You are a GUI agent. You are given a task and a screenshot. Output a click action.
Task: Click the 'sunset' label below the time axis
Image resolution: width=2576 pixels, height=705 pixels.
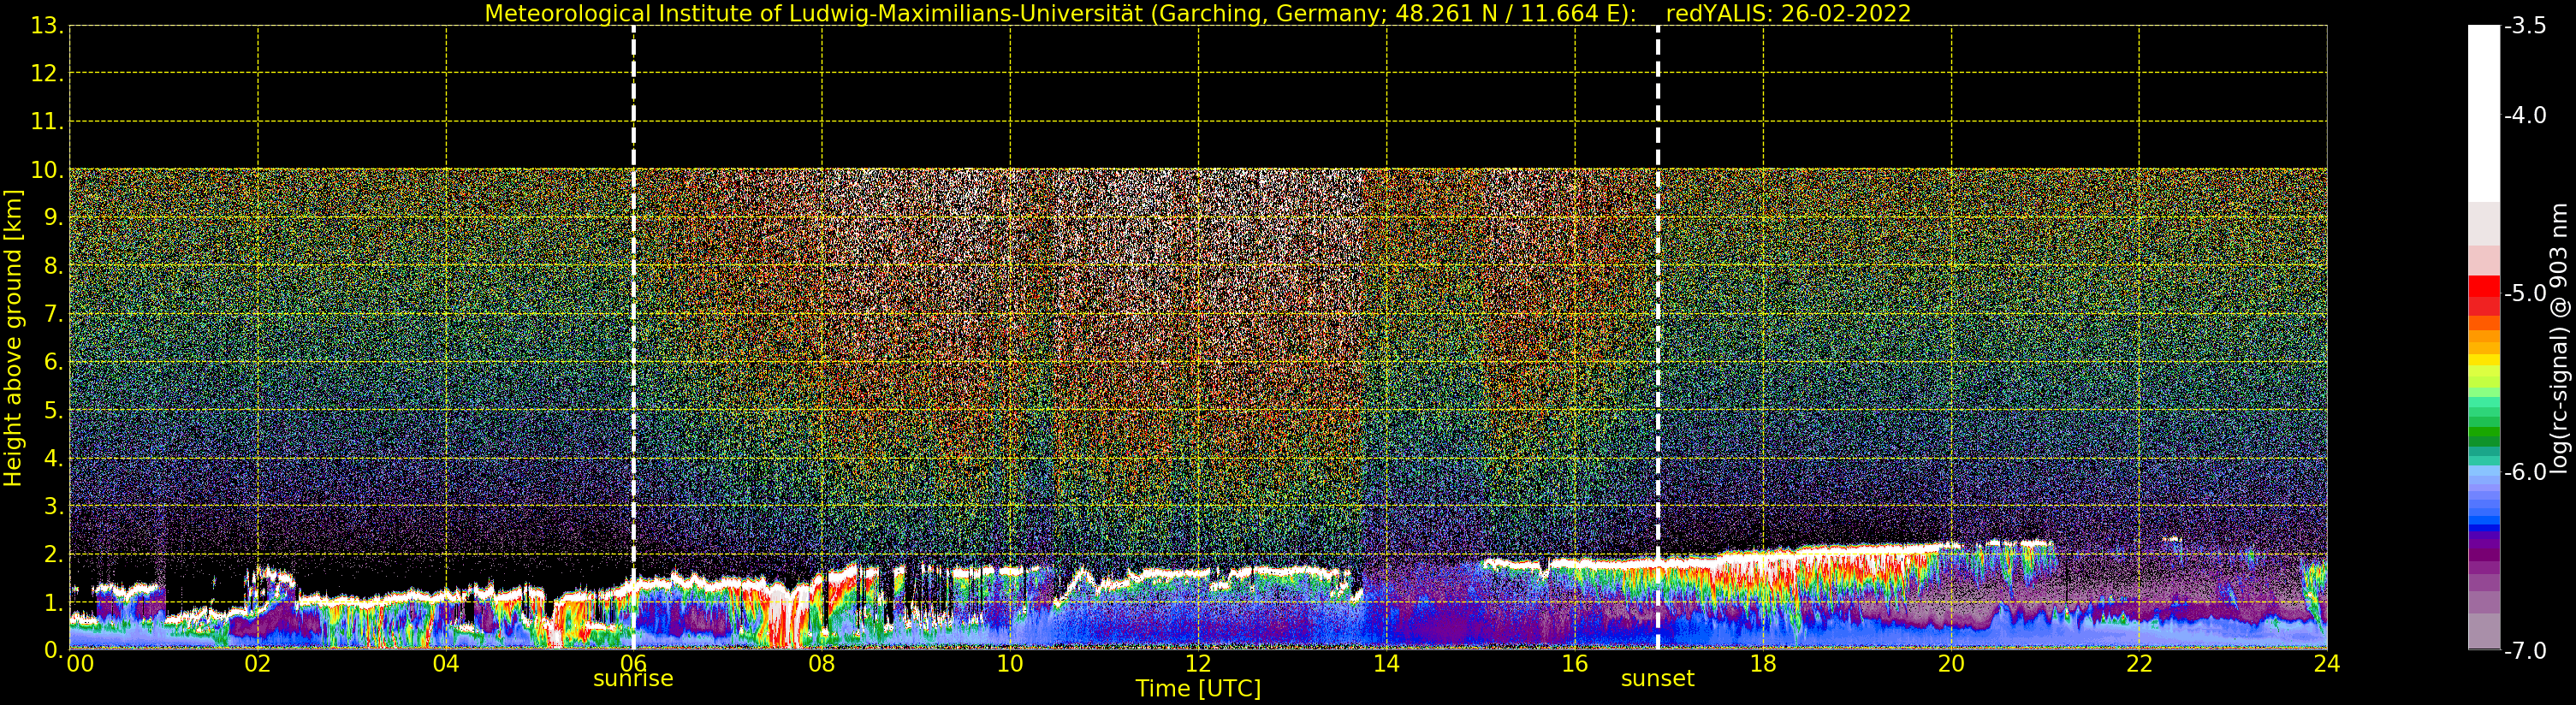pyautogui.click(x=1657, y=679)
